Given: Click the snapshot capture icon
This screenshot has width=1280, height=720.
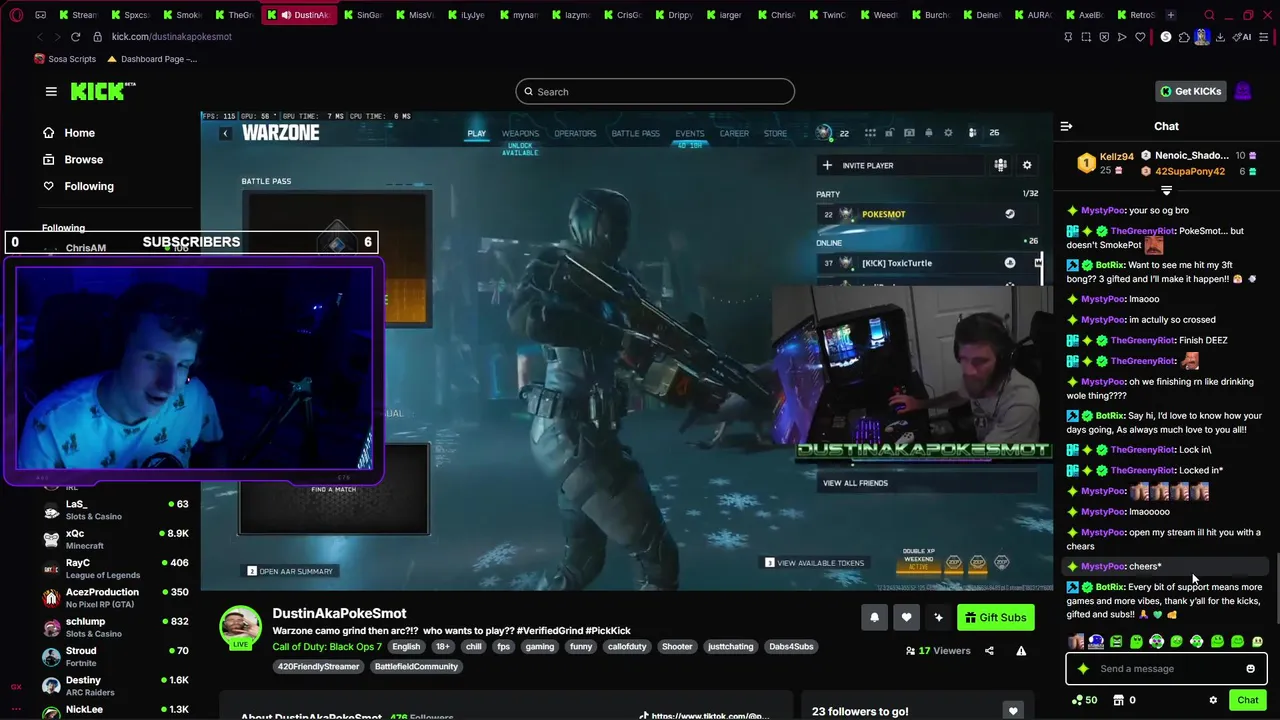Looking at the screenshot, I should [x=1086, y=37].
